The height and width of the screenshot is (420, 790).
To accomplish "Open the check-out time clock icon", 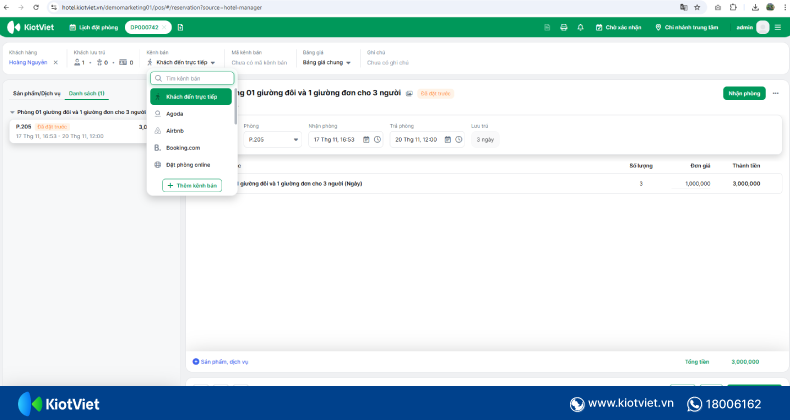I will (x=458, y=139).
